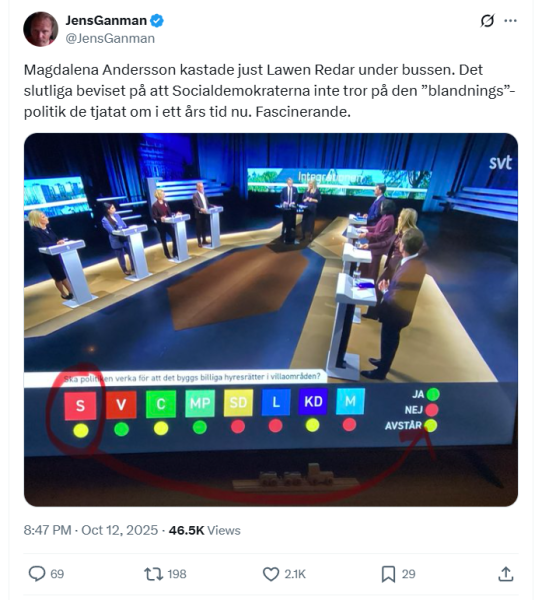Visit the @JensGanman handle link
This screenshot has width=542, height=600.
tap(110, 38)
